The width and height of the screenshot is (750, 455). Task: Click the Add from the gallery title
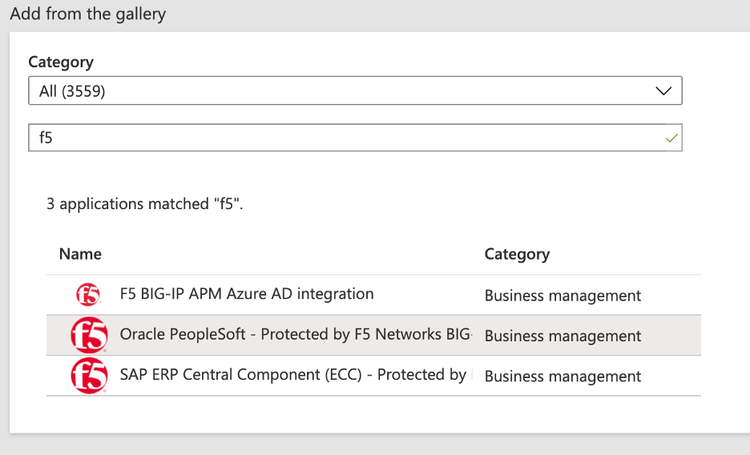coord(88,14)
